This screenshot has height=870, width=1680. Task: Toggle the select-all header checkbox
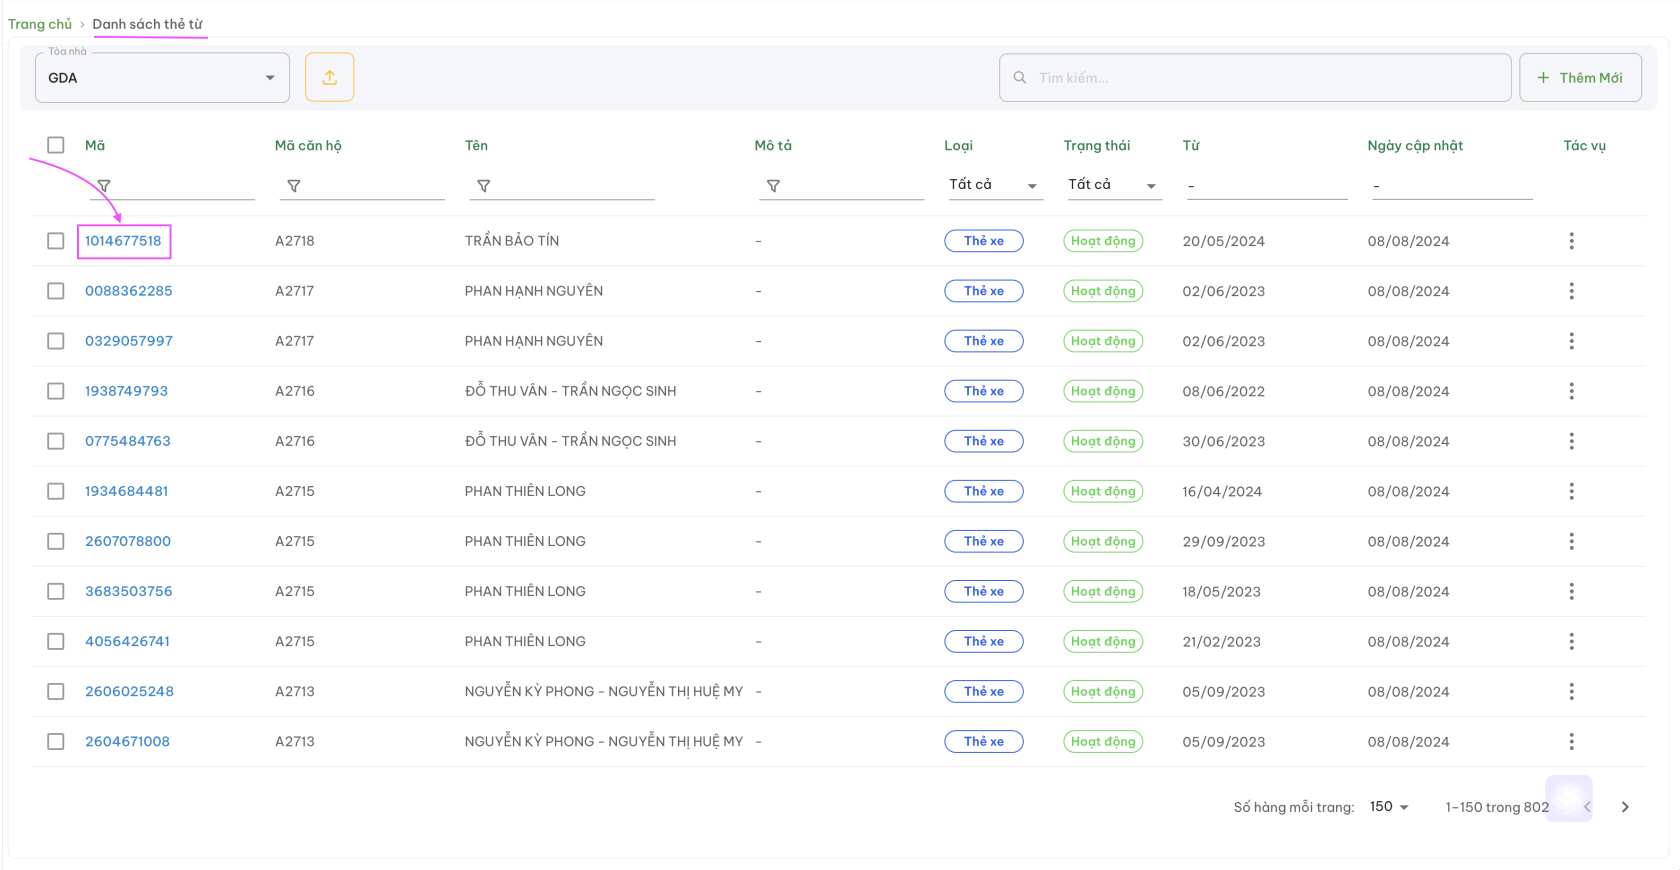pyautogui.click(x=56, y=145)
